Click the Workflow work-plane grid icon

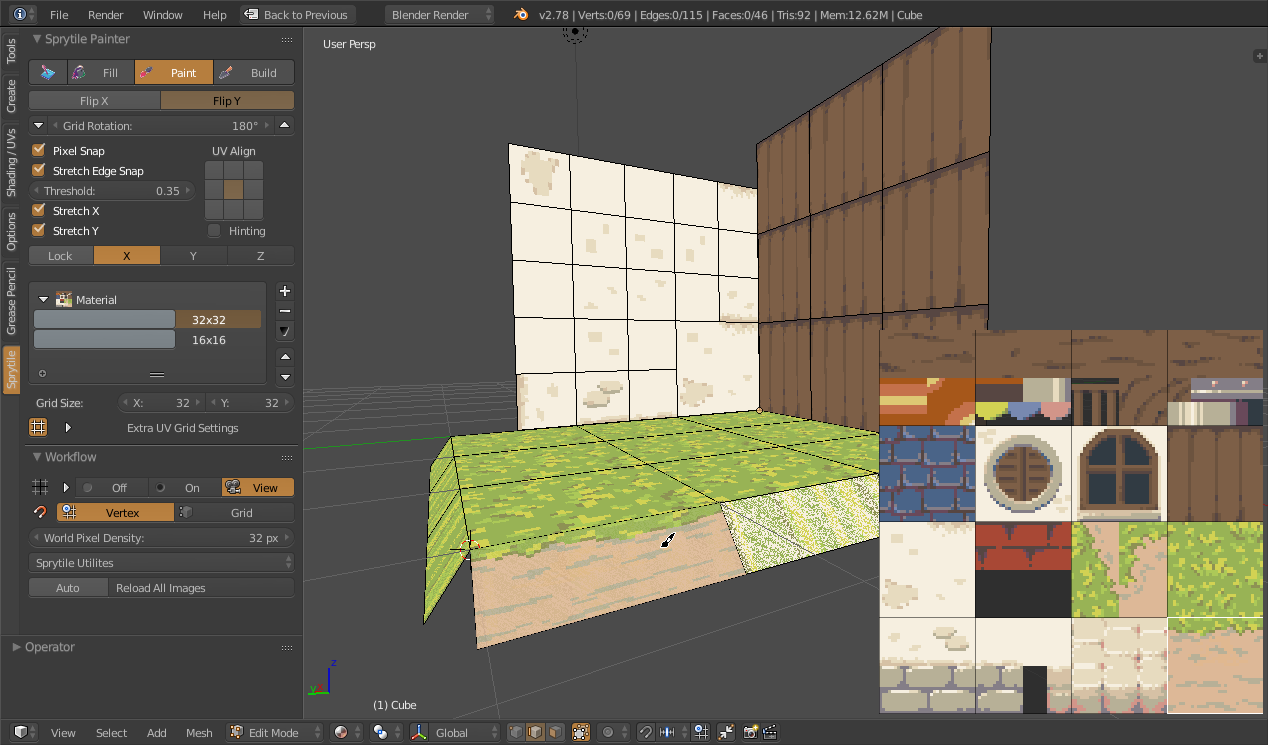click(x=40, y=487)
